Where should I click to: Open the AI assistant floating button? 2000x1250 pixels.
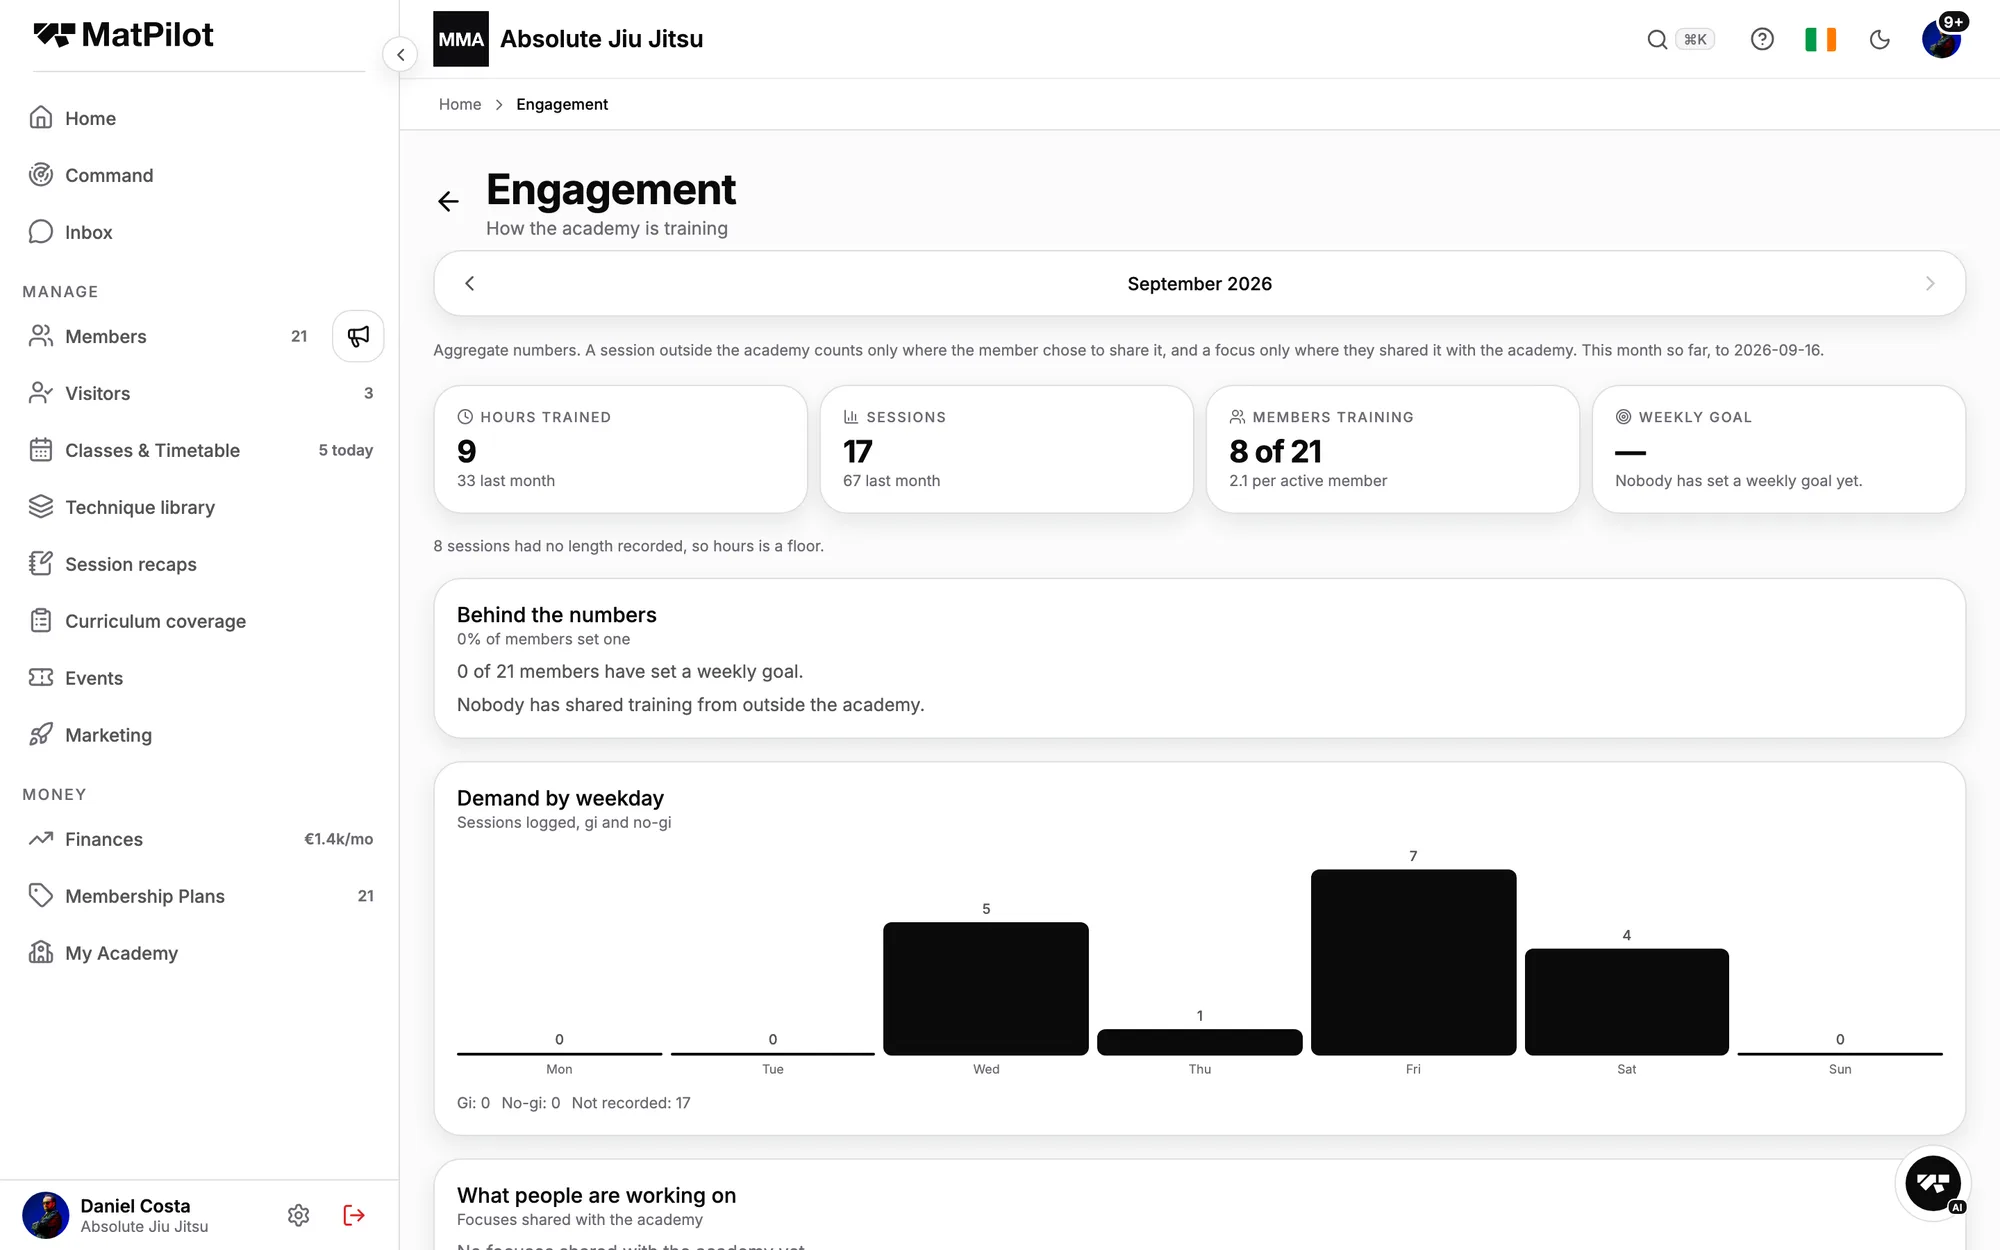1933,1184
